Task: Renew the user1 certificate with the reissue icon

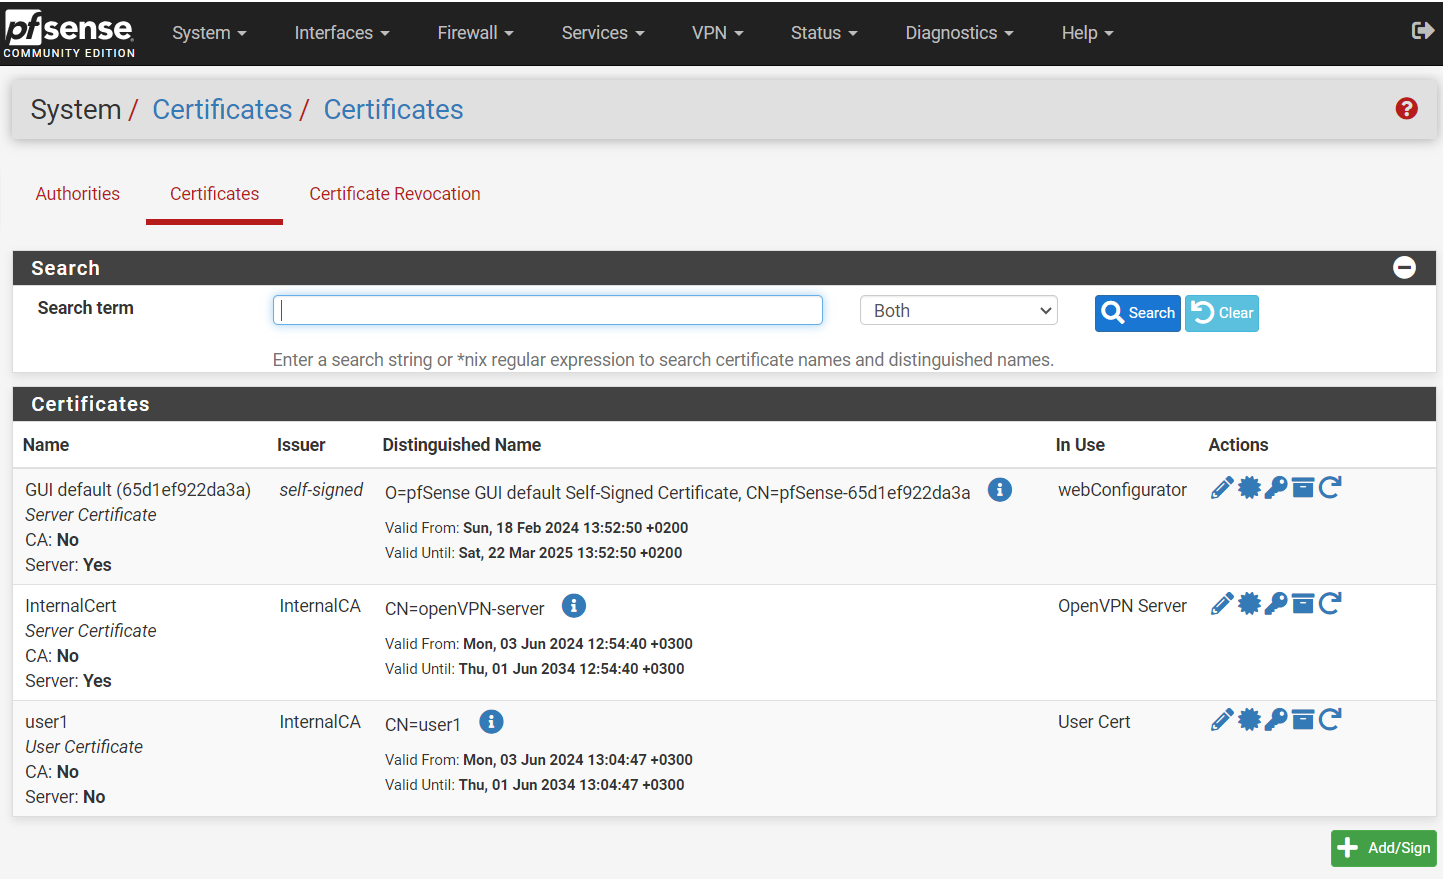Action: (x=1330, y=720)
